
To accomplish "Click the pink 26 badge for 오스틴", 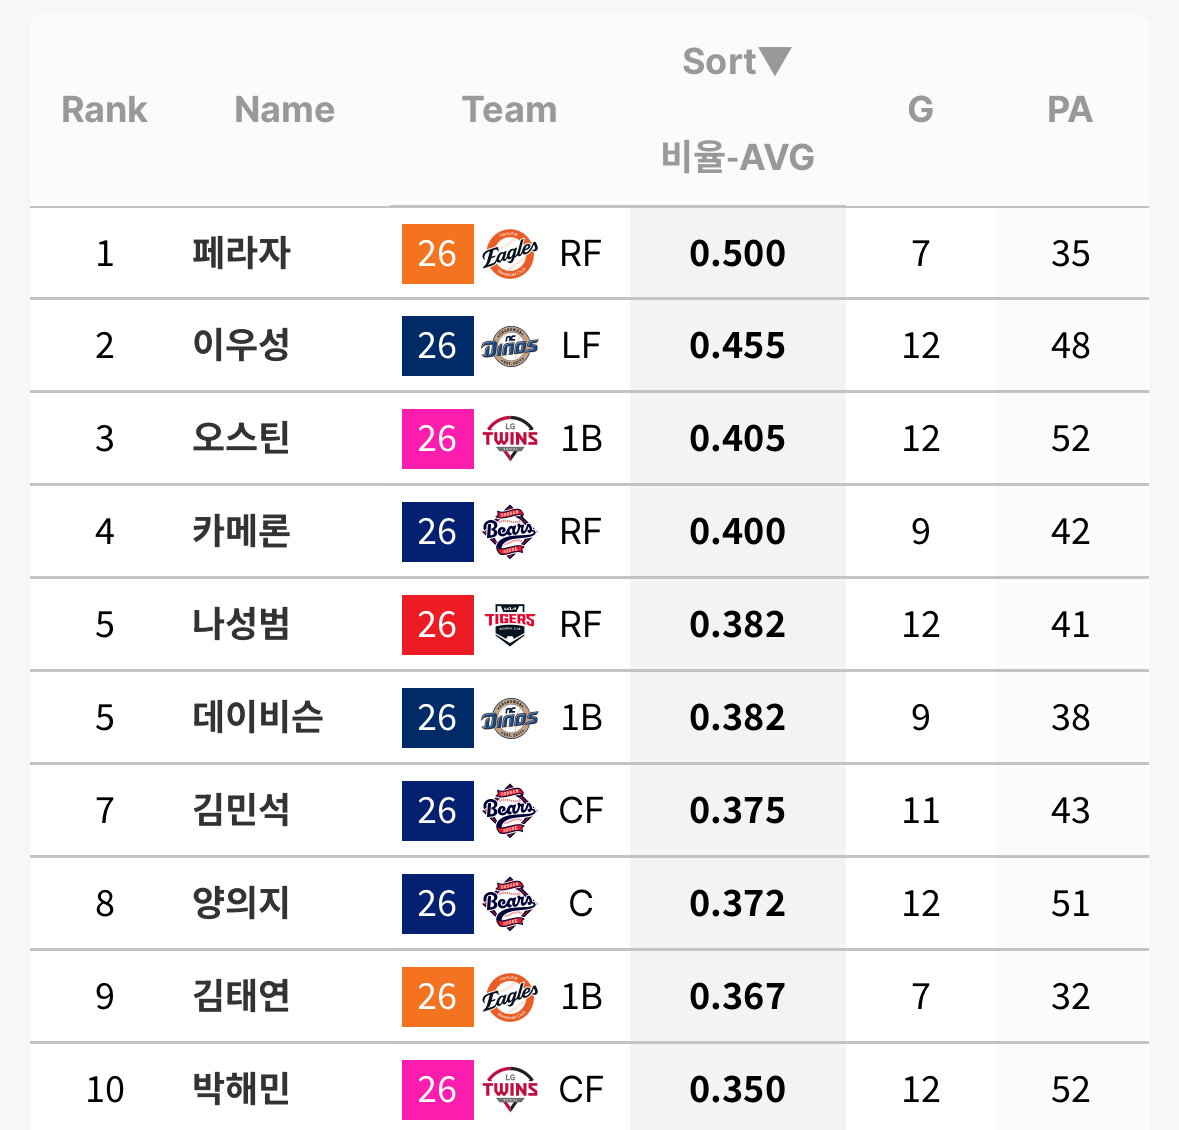I will point(438,439).
